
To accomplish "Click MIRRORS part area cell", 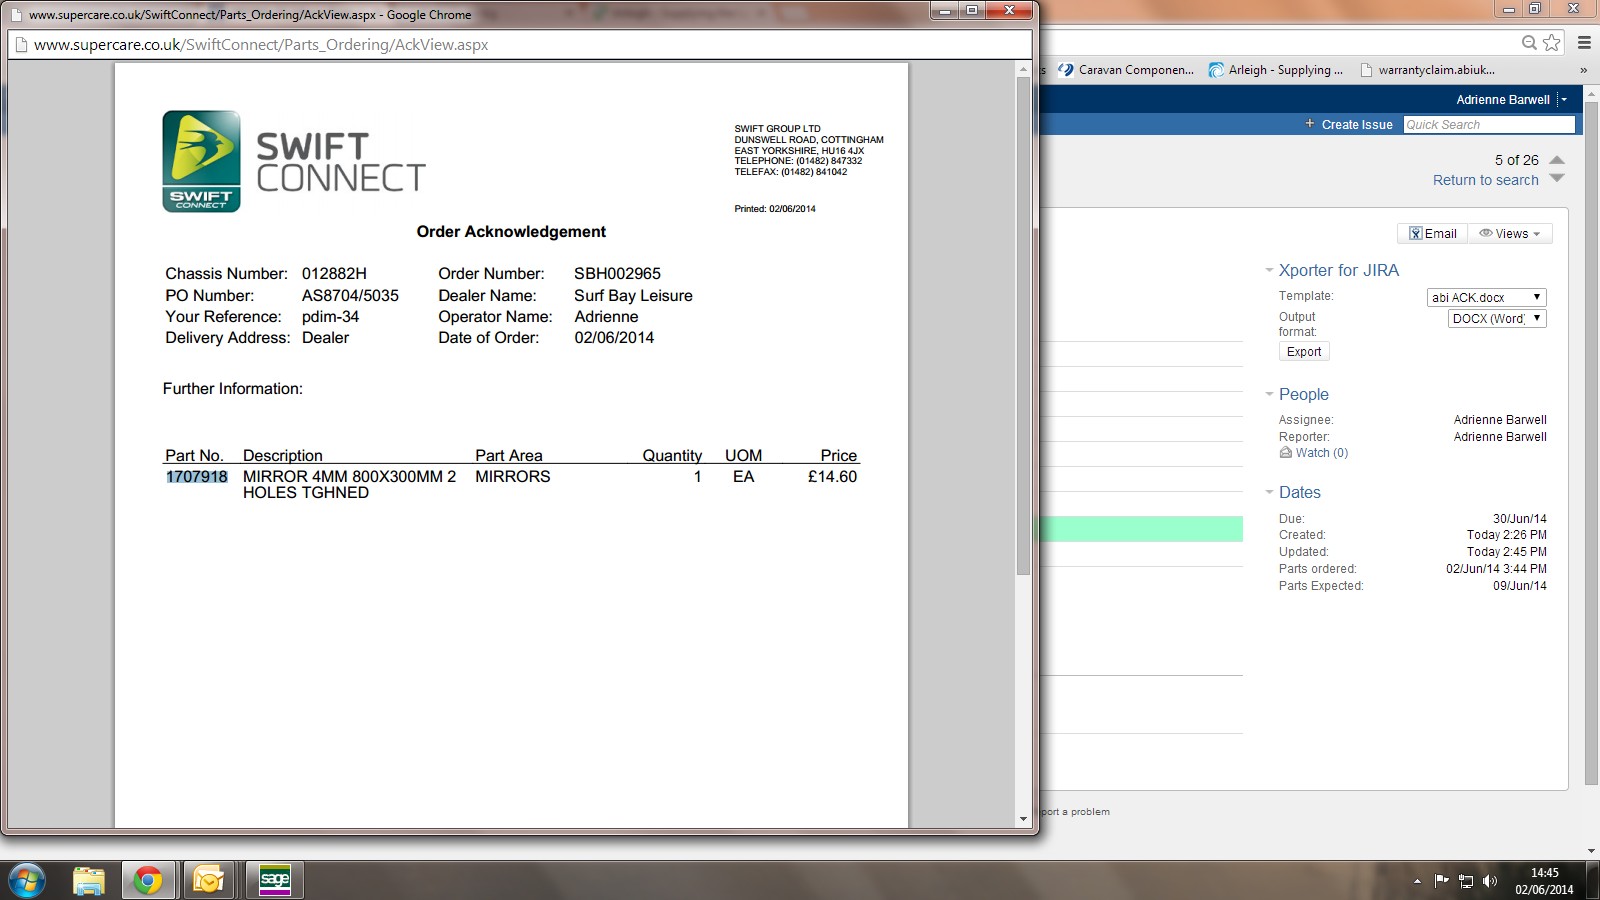I will [x=512, y=477].
